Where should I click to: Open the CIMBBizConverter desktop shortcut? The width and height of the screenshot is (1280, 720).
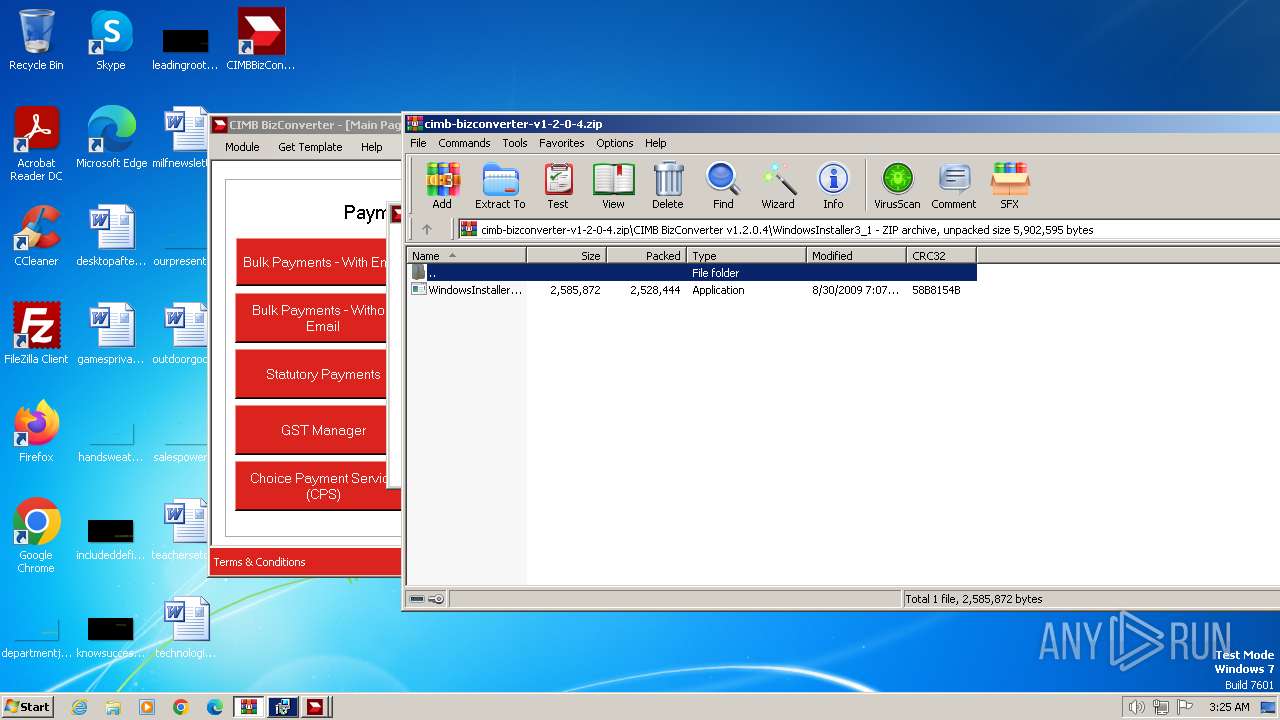tap(261, 40)
